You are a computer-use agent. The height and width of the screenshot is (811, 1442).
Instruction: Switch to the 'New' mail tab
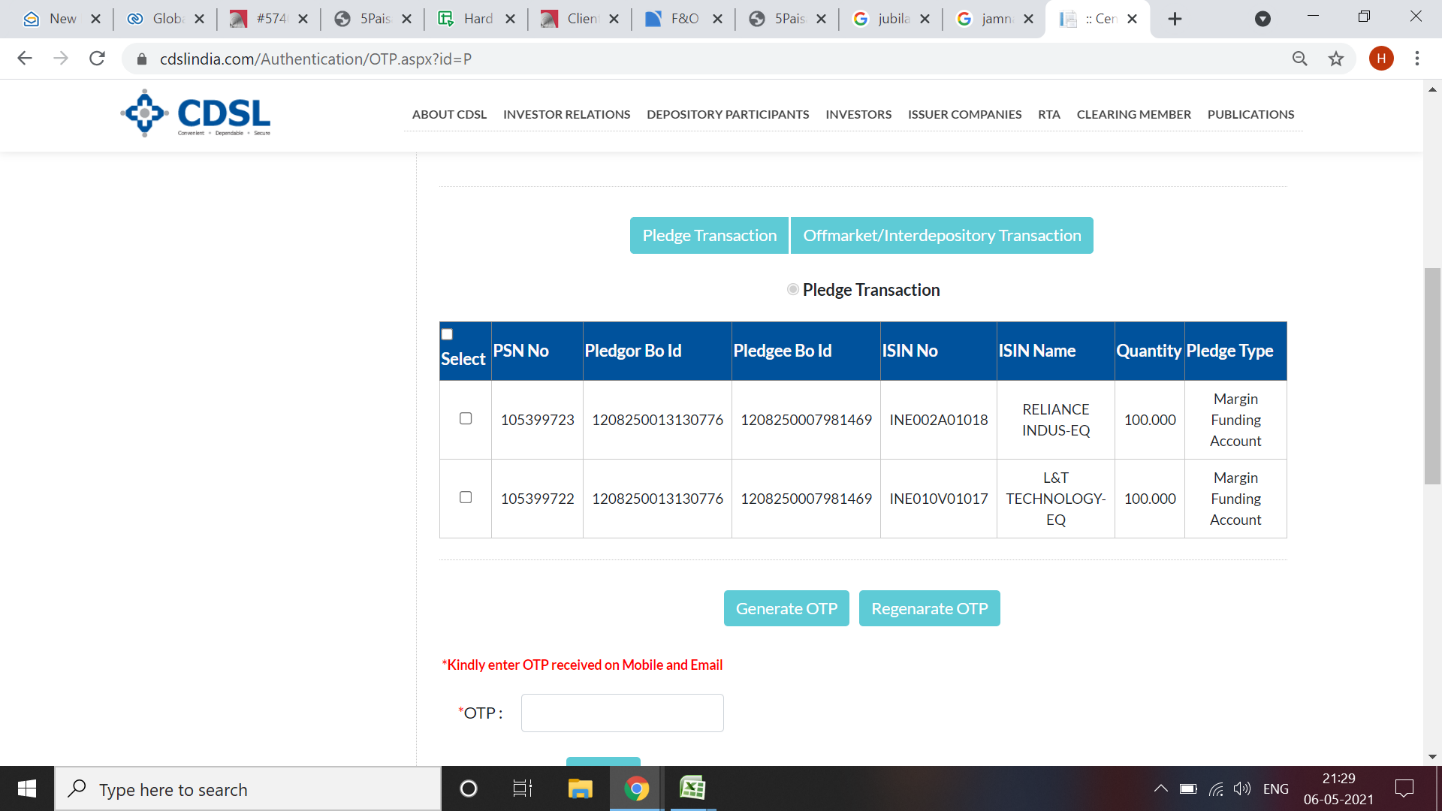tap(62, 19)
